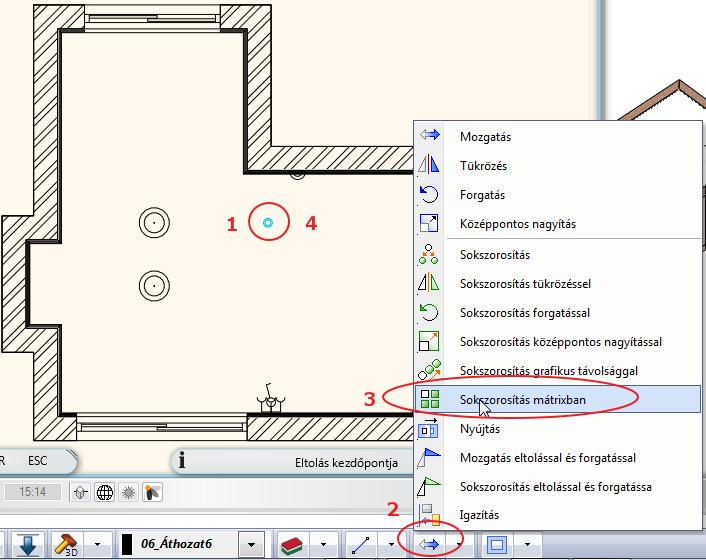Select the Sokszorosítás menu entry
This screenshot has height=560, width=706.
coord(557,255)
